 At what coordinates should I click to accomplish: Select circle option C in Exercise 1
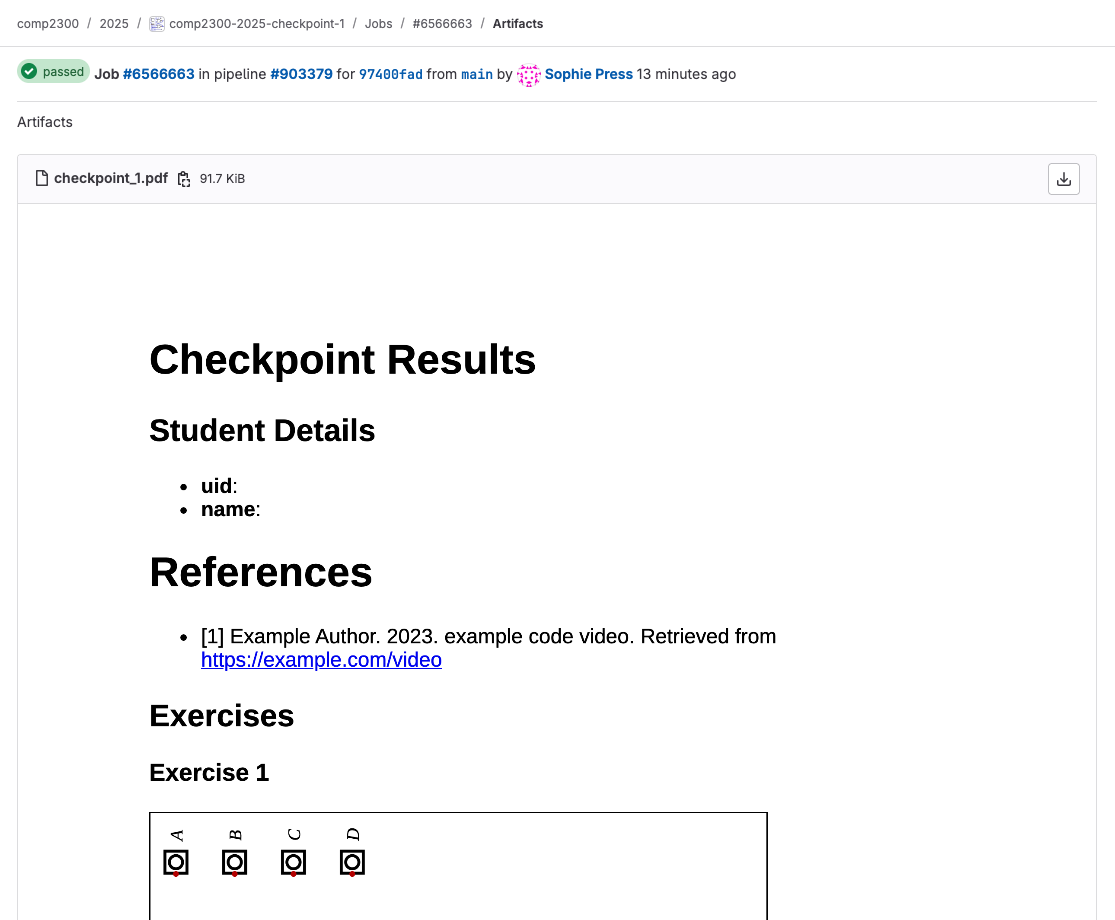tap(293, 862)
